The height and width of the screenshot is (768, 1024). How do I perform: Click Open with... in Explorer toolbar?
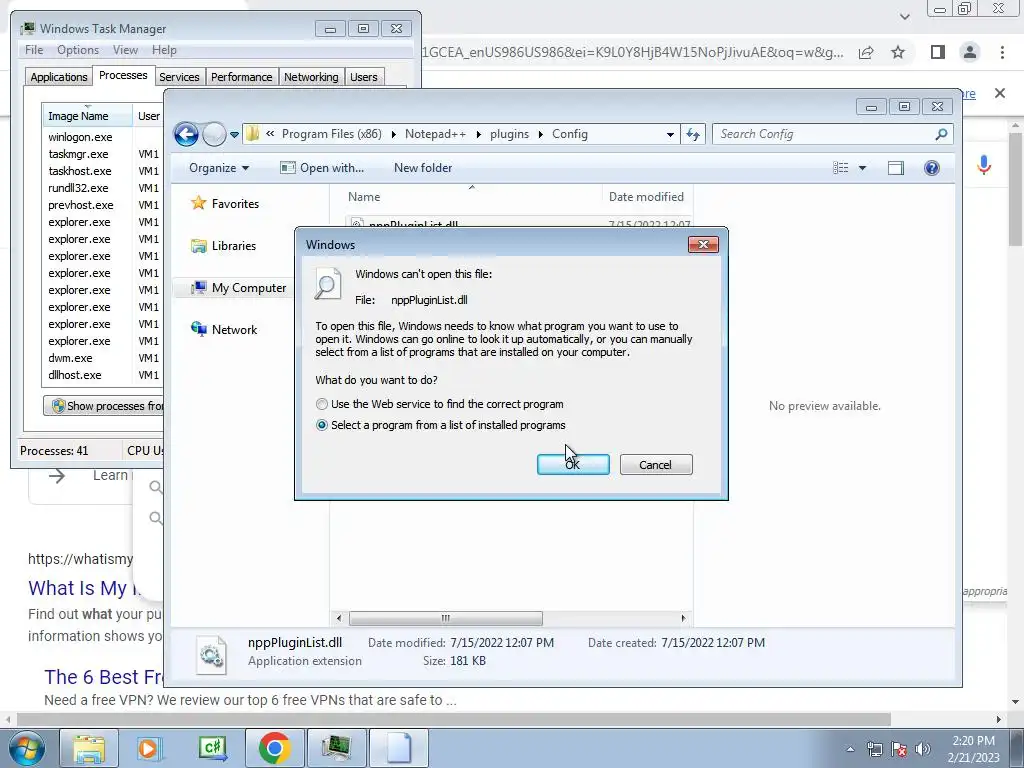[322, 168]
